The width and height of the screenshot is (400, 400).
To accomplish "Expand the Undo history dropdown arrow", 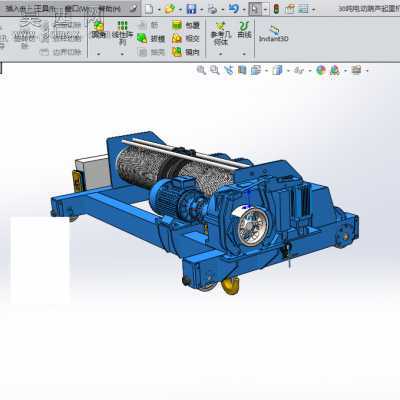I will tap(244, 10).
